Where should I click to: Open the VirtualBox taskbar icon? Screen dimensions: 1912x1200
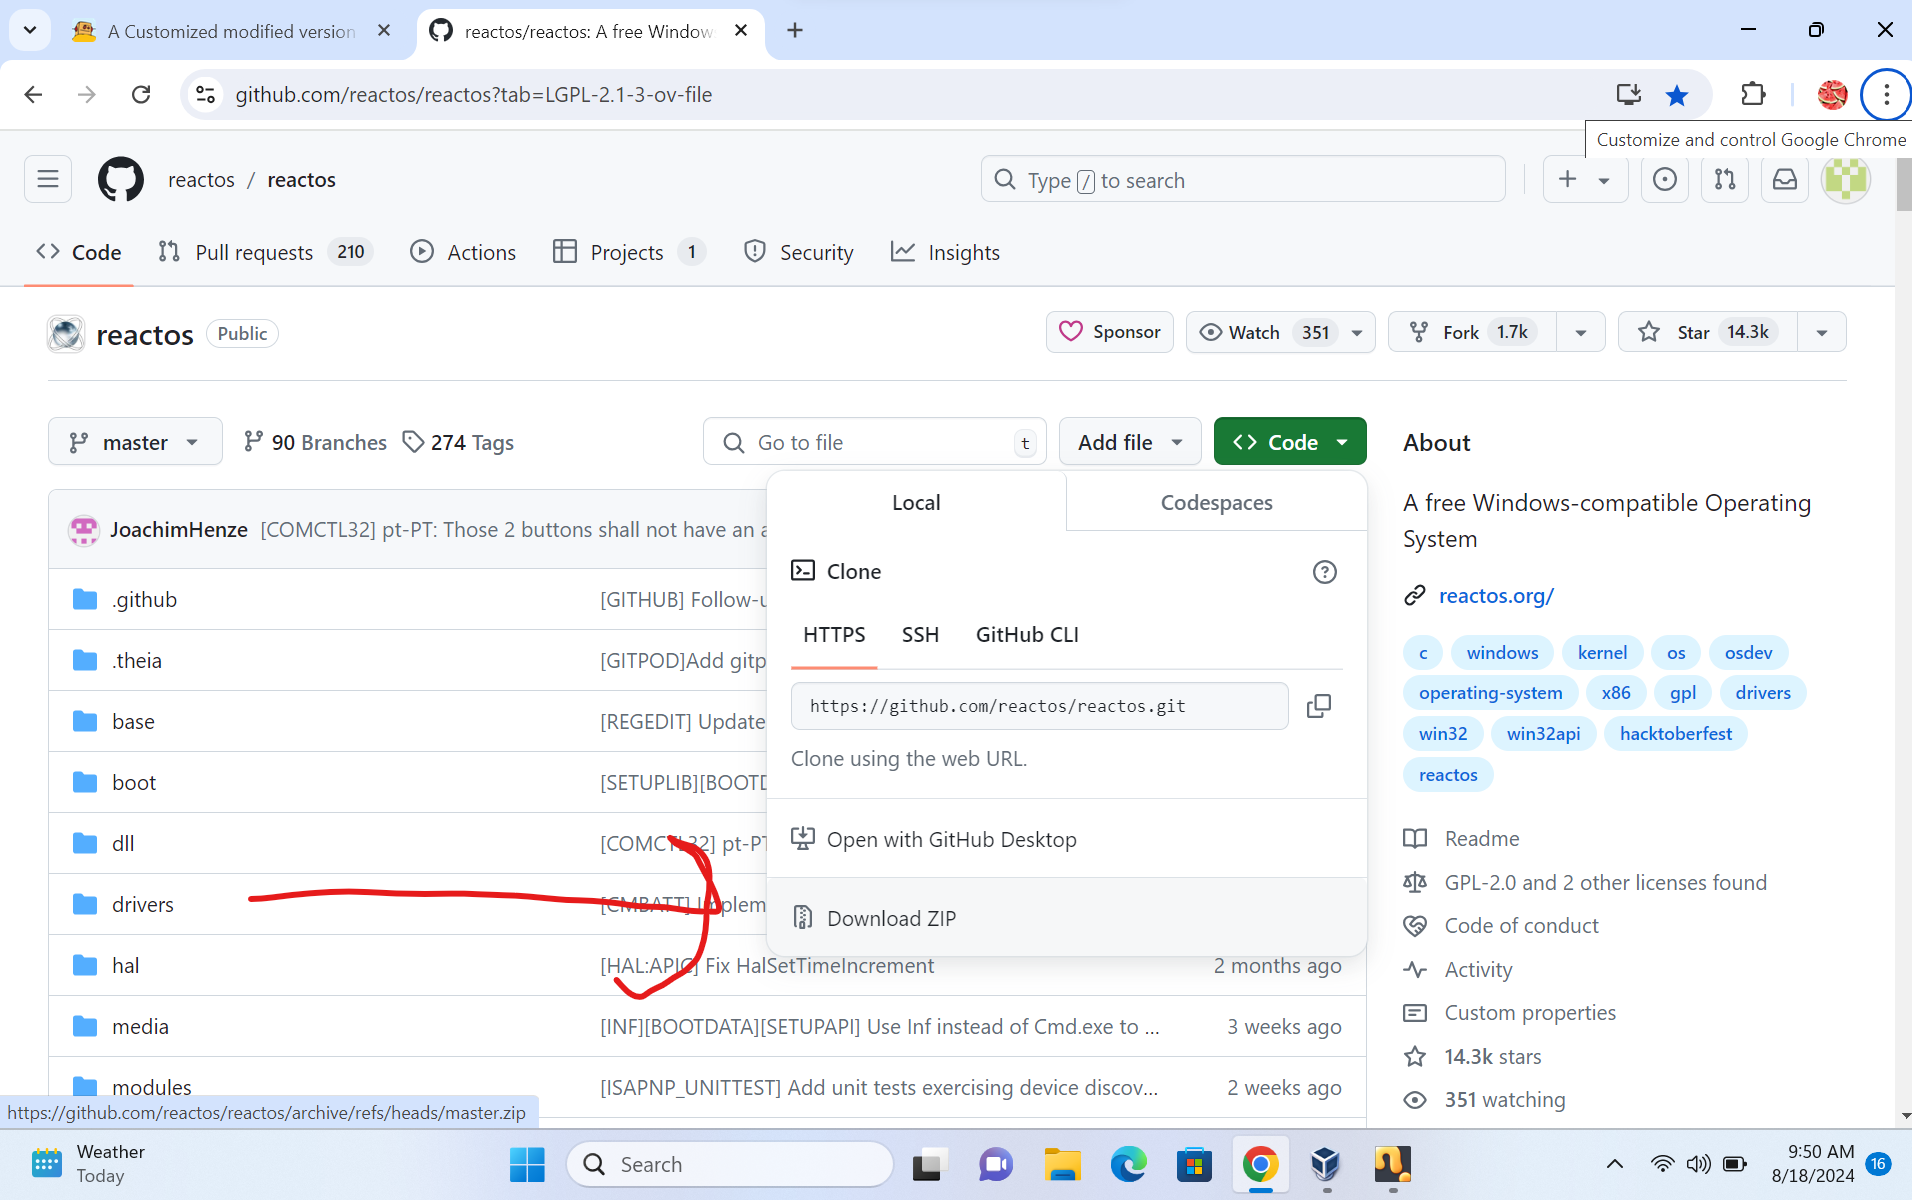(1326, 1164)
